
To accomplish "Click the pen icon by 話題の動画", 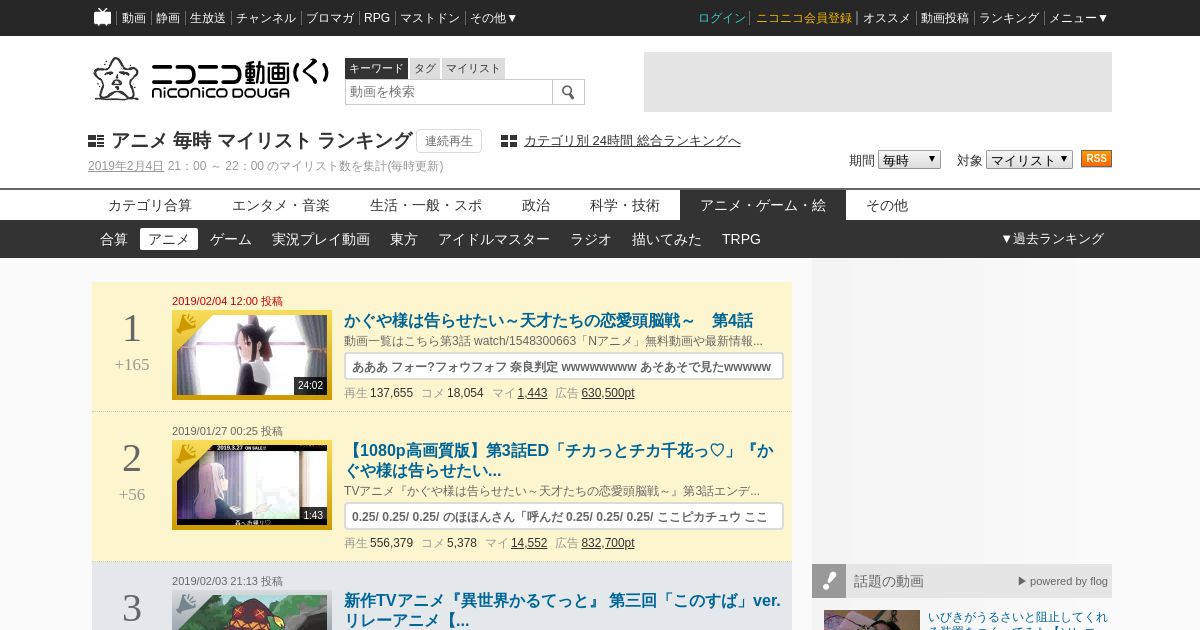I will [829, 580].
